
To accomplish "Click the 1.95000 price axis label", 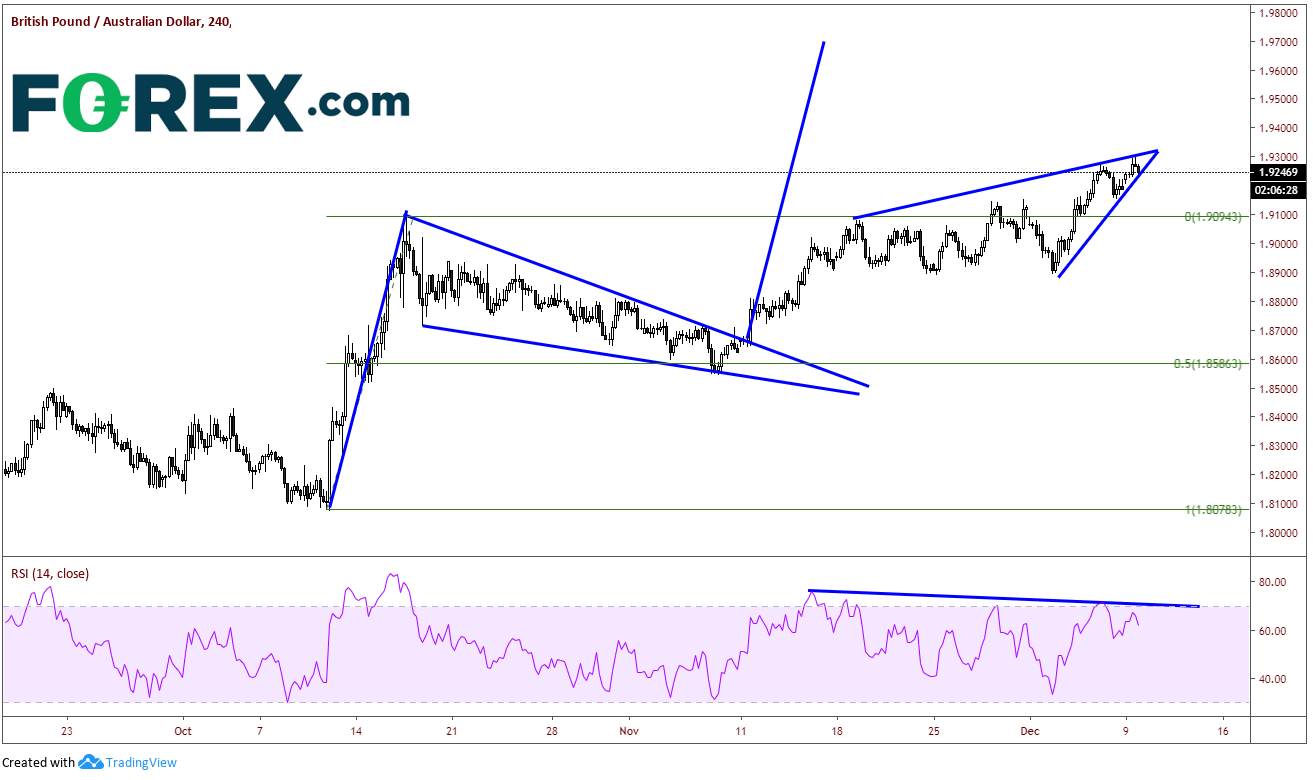I will coord(1280,100).
